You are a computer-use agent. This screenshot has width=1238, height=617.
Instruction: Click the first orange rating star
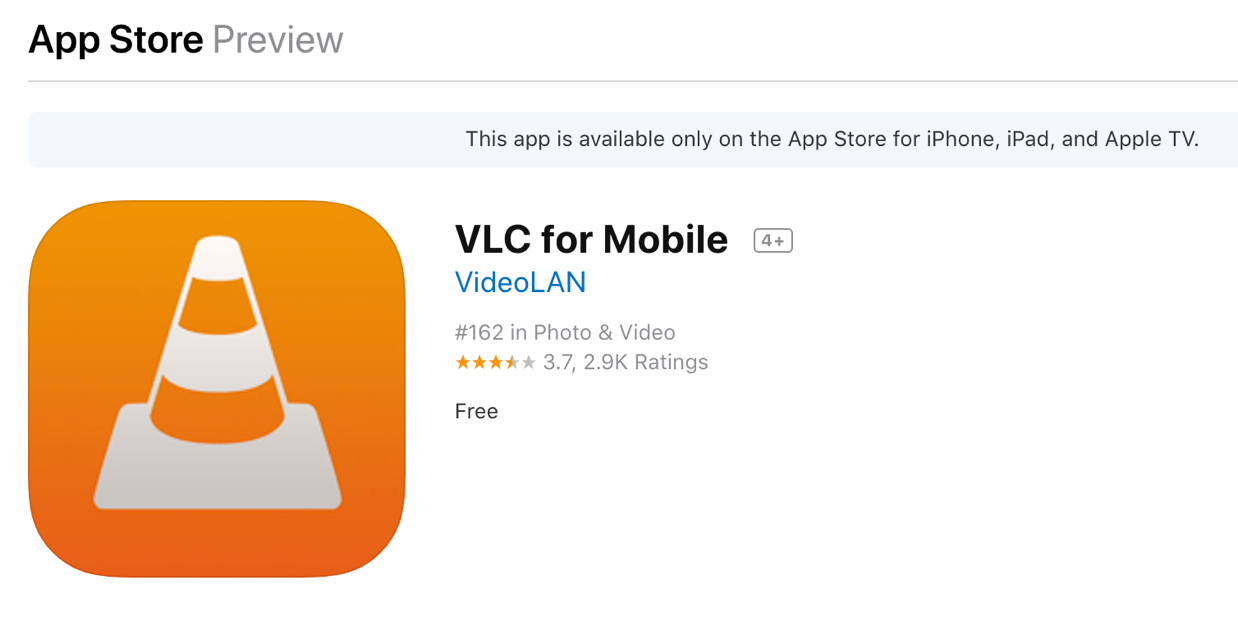tap(462, 362)
